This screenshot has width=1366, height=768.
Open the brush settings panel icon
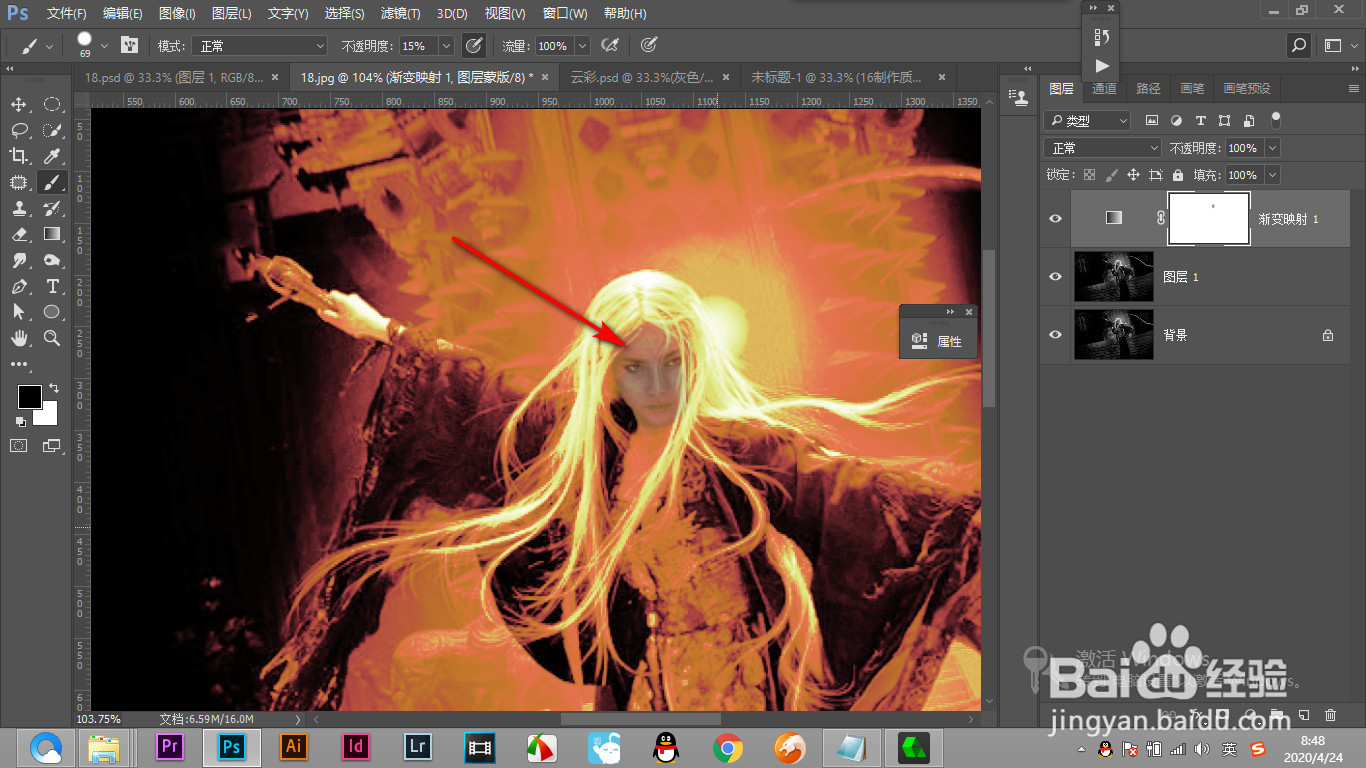(x=129, y=45)
